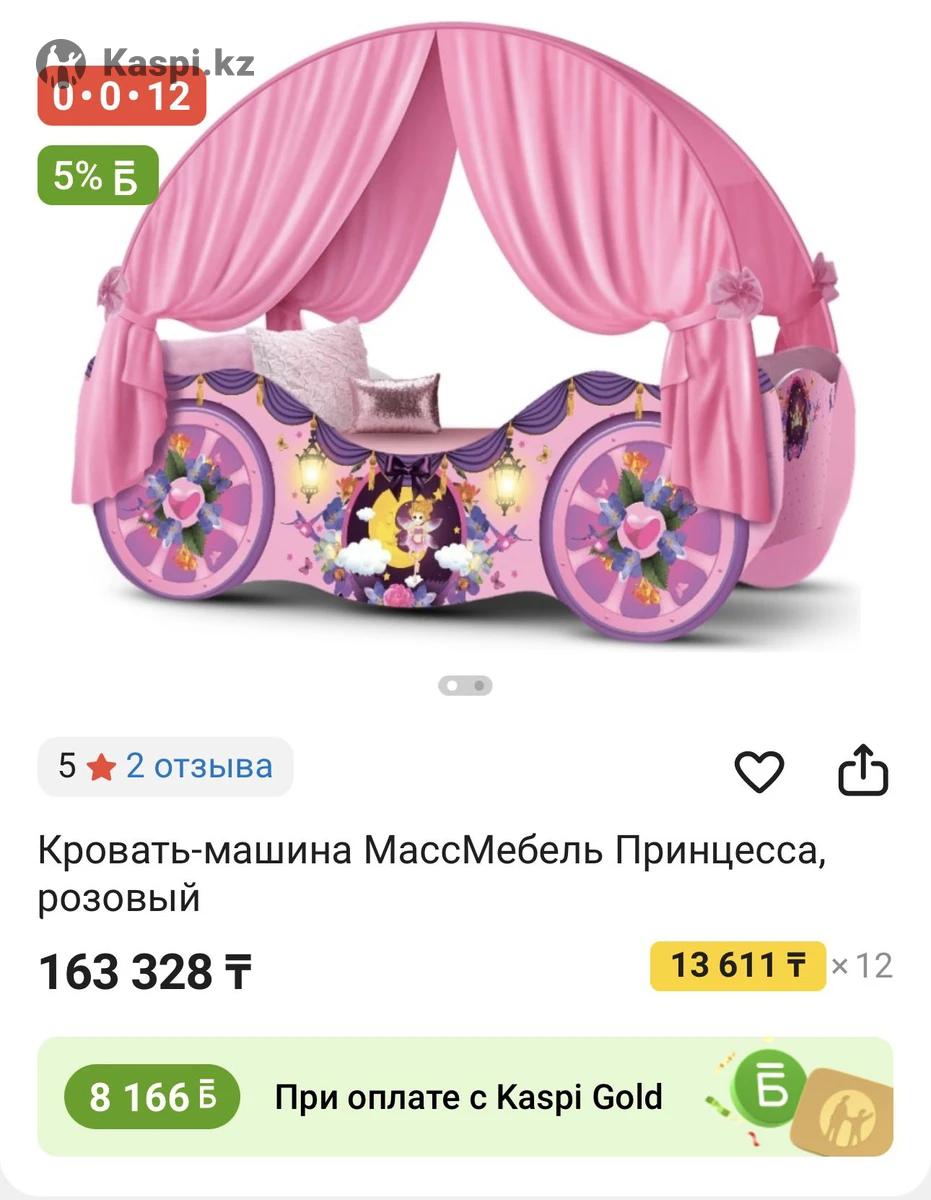
Task: Select the second image pagination dot
Action: 479,686
